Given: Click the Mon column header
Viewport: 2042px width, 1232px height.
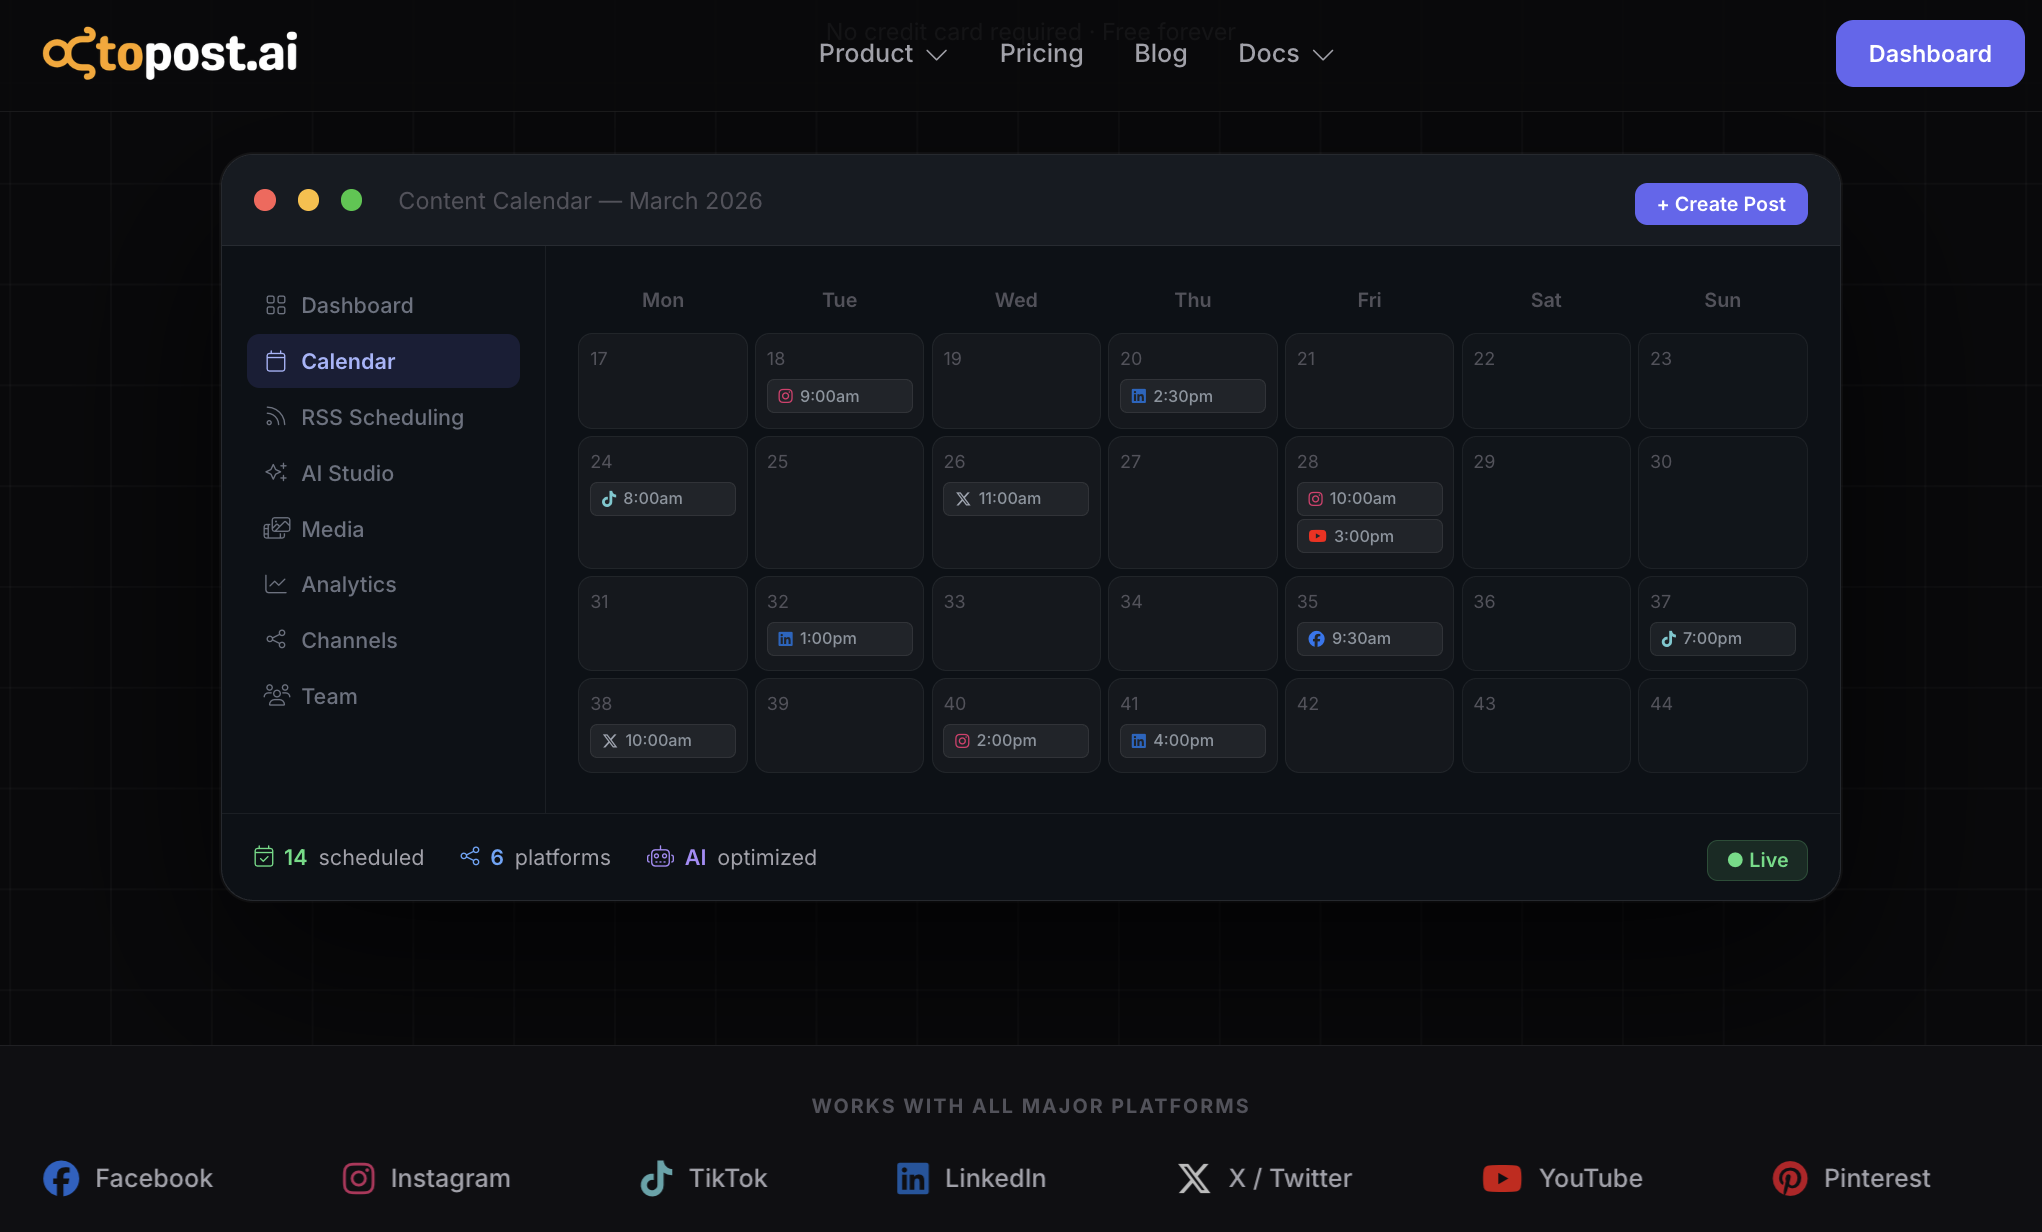Looking at the screenshot, I should (x=662, y=300).
